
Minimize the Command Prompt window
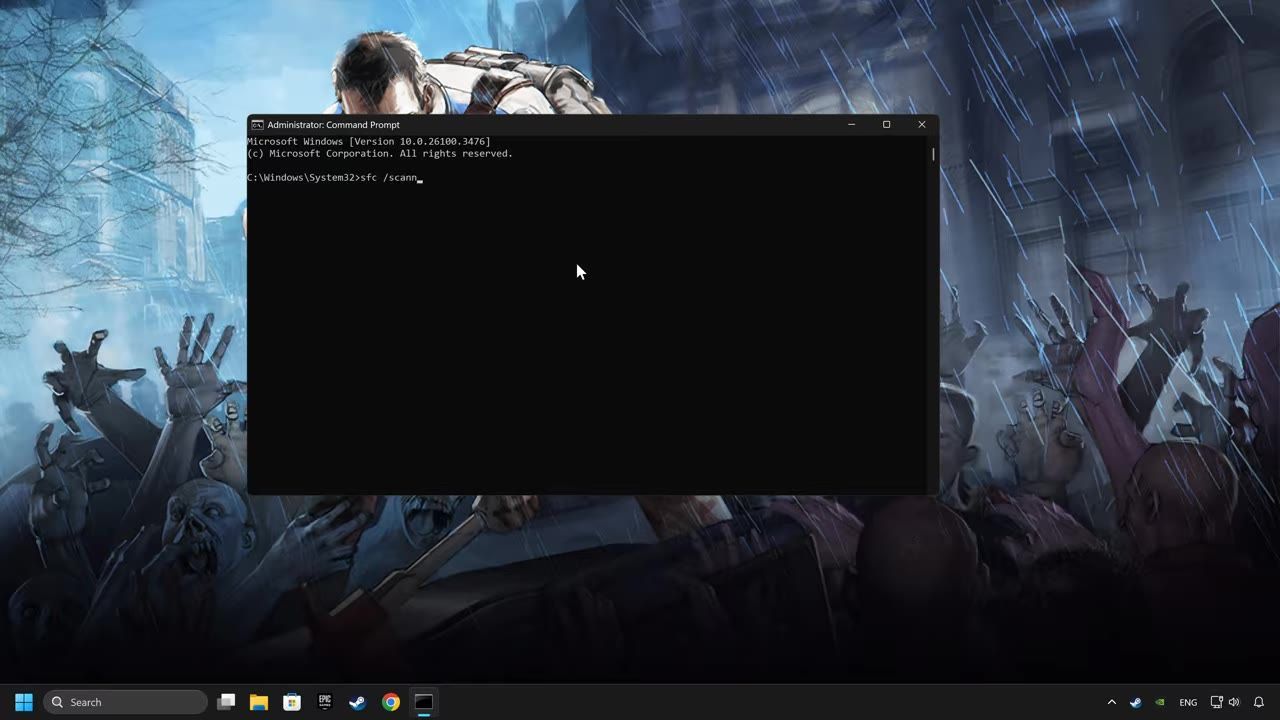click(851, 125)
